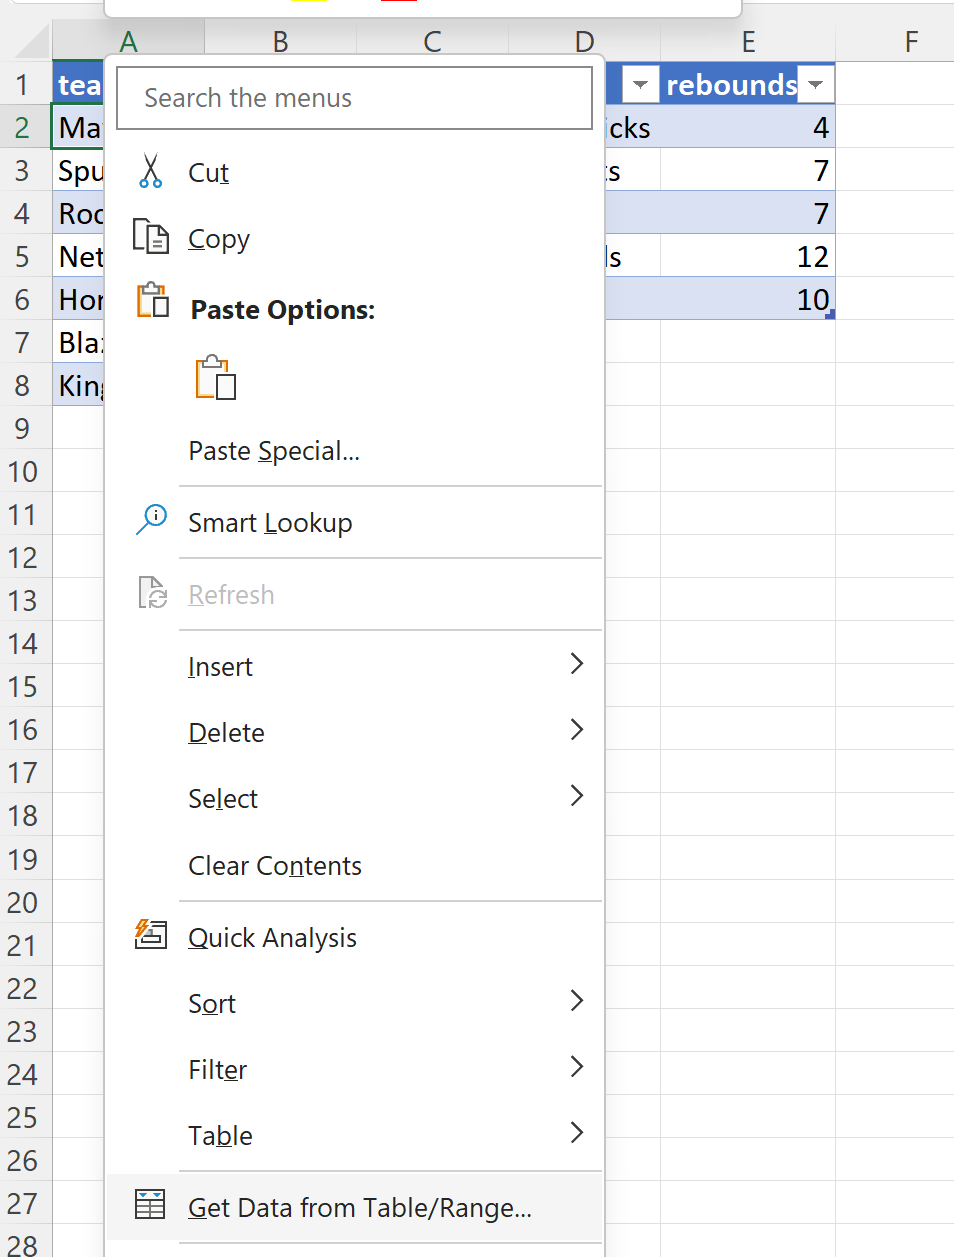Click the grayed-out Refresh icon

coord(151,592)
